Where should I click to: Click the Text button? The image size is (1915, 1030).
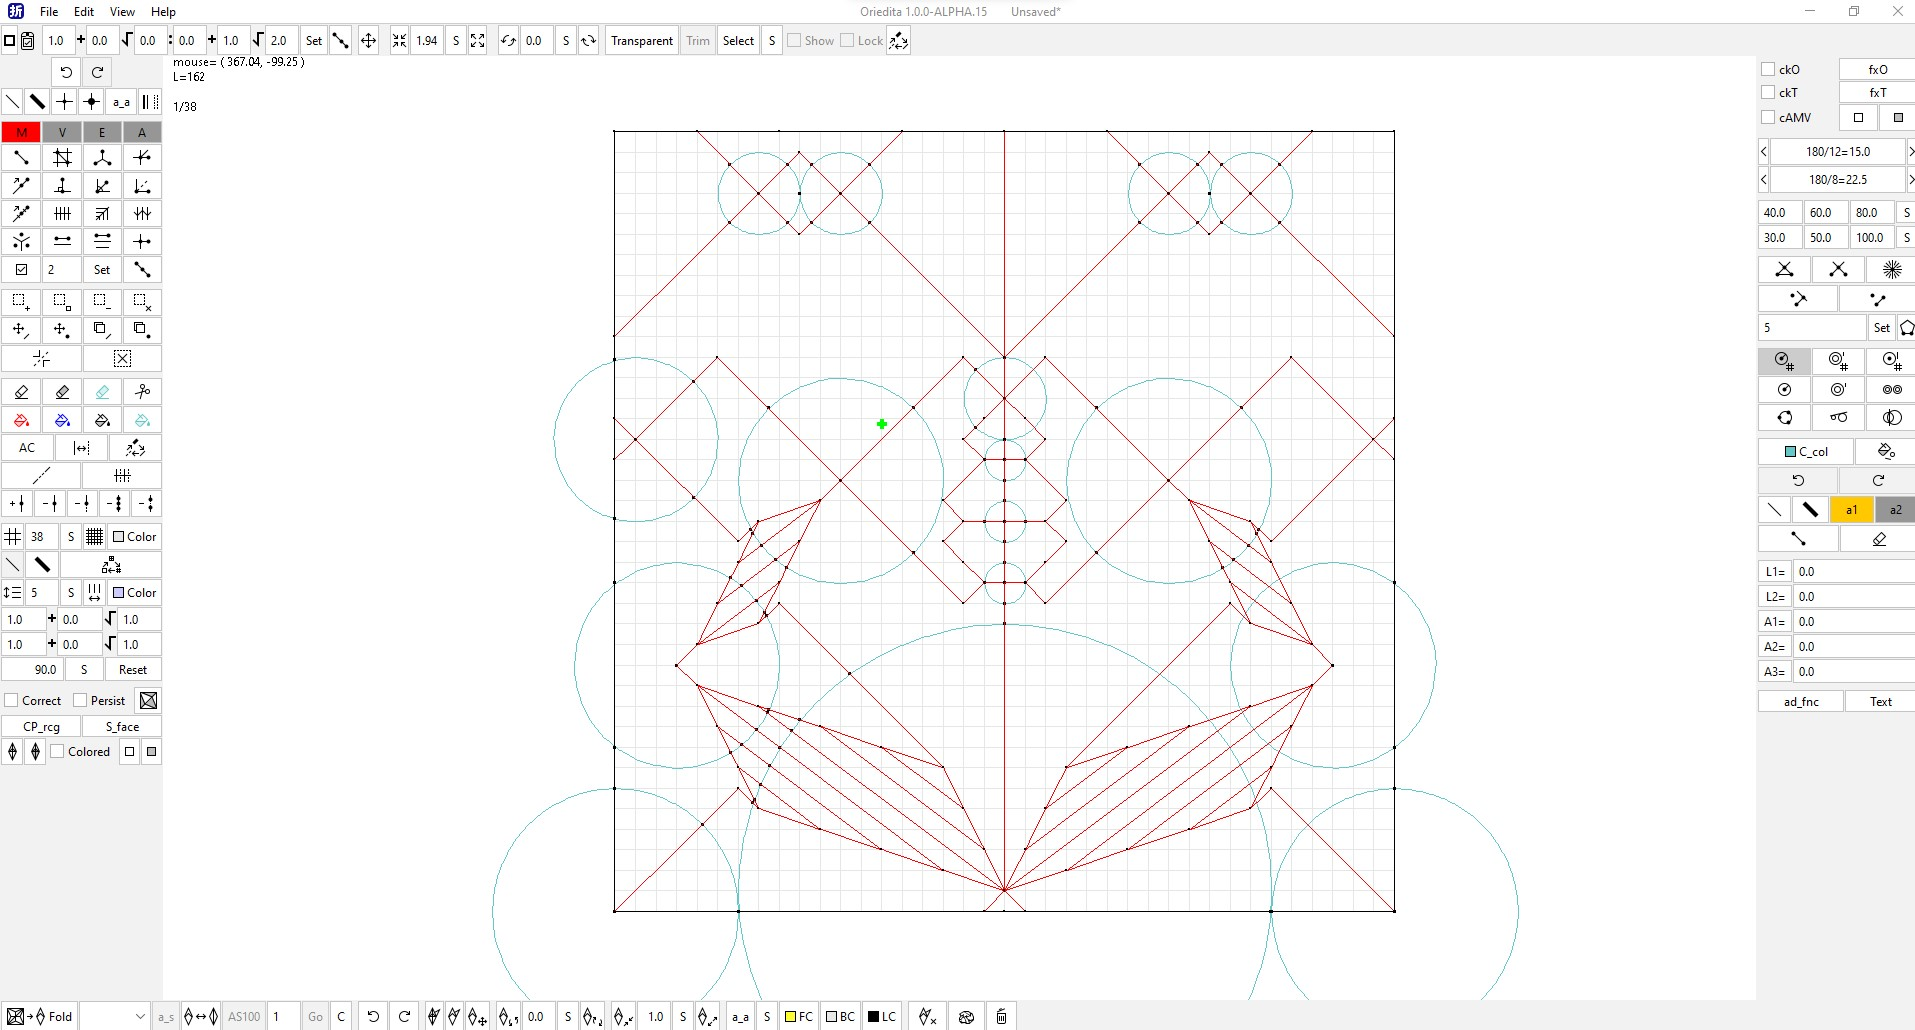pos(1880,702)
